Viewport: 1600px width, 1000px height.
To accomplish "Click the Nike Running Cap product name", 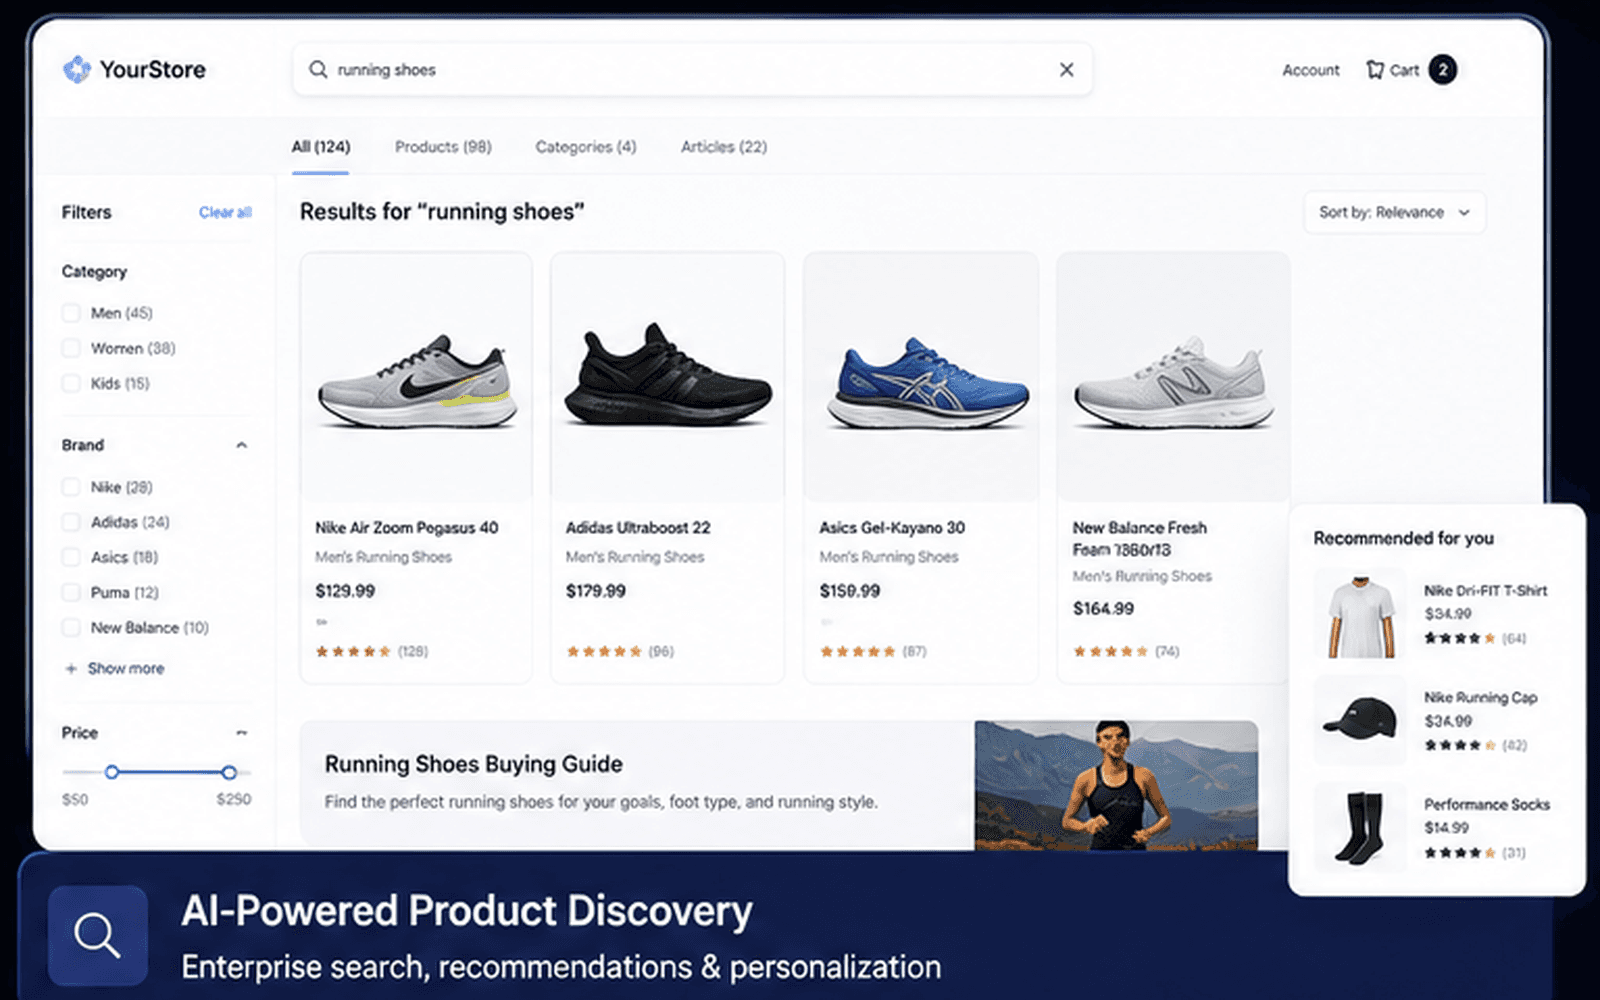I will [x=1481, y=698].
